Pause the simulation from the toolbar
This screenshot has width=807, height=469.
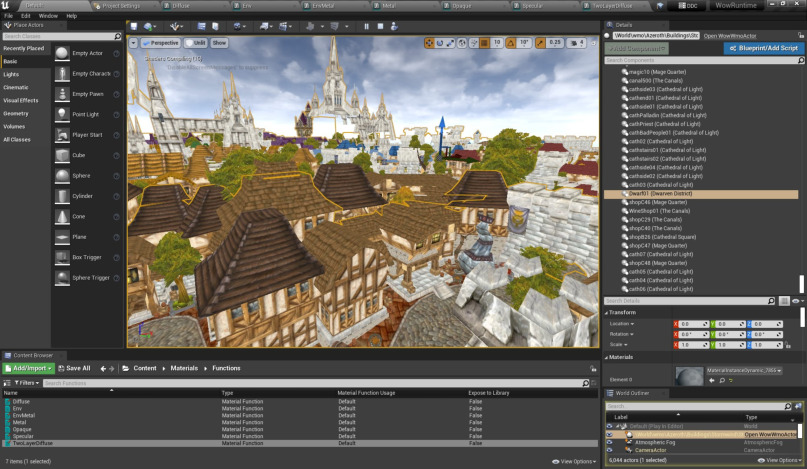[366, 26]
